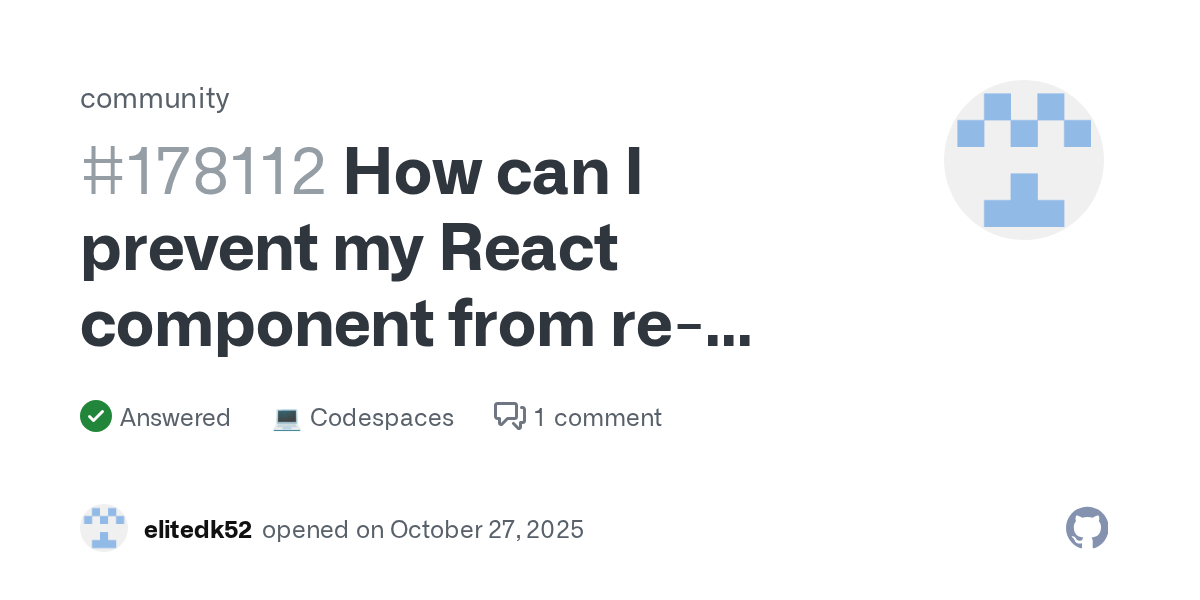Click discussion number #178112
This screenshot has width=1200, height=600.
203,172
